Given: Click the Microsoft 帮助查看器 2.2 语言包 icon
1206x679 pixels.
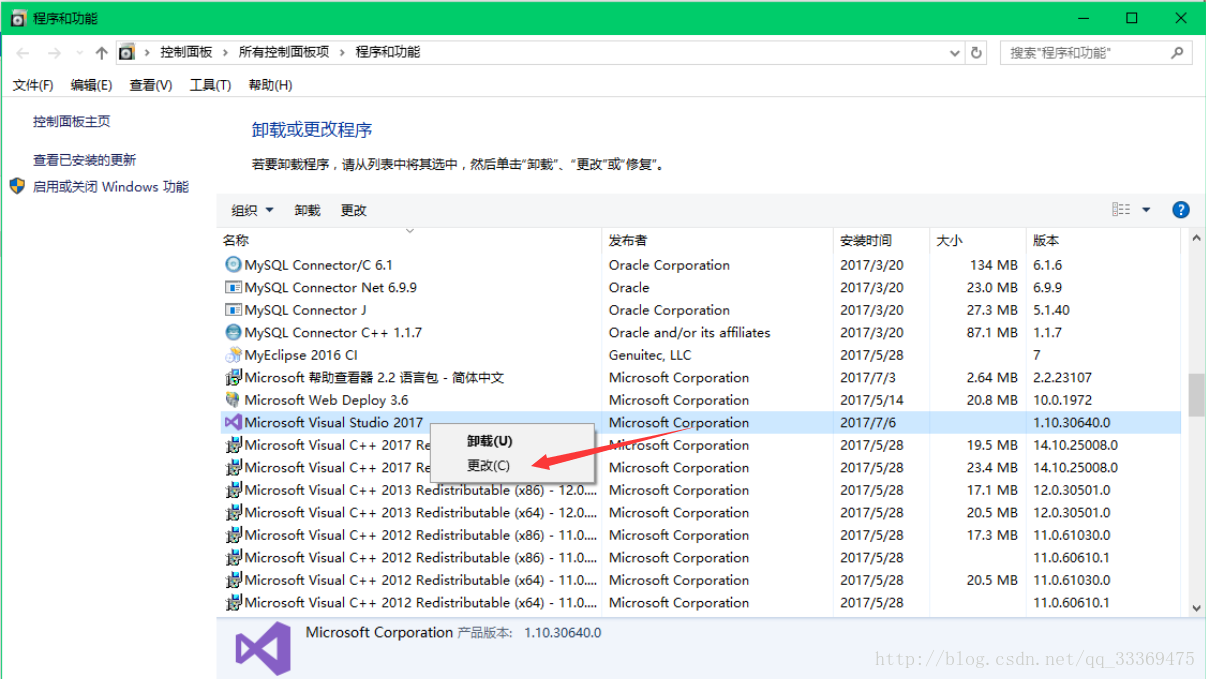Looking at the screenshot, I should pyautogui.click(x=233, y=377).
